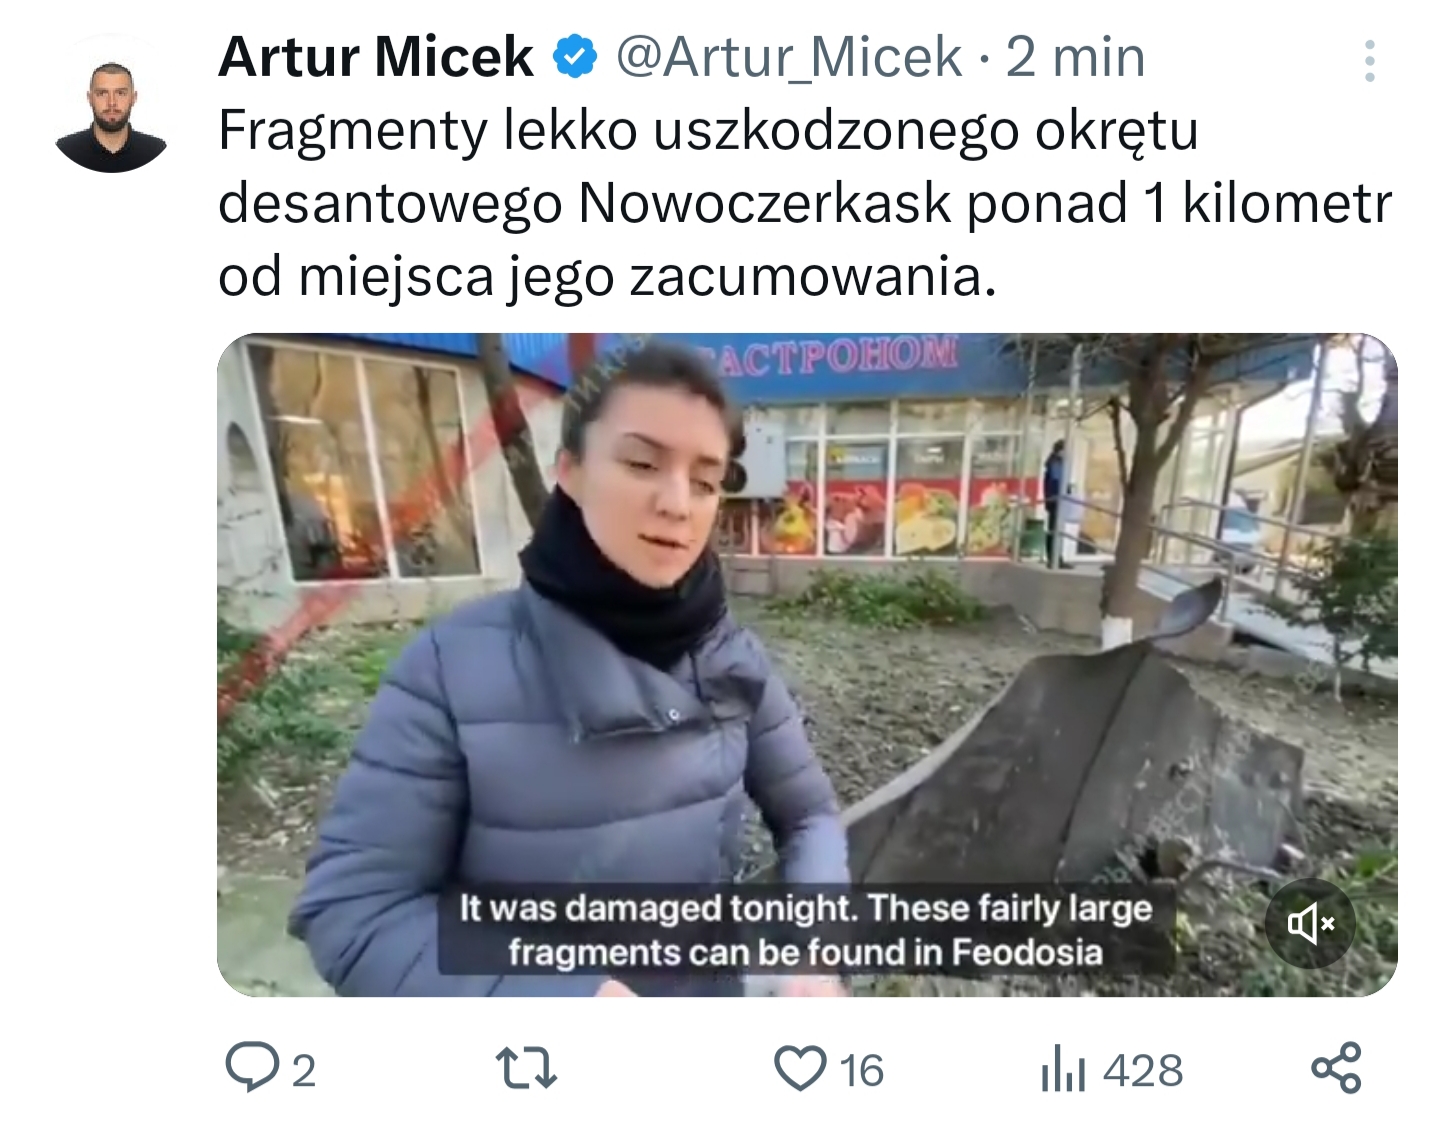Repost the tweet with the retweet icon
The width and height of the screenshot is (1440, 1123).
[527, 1068]
